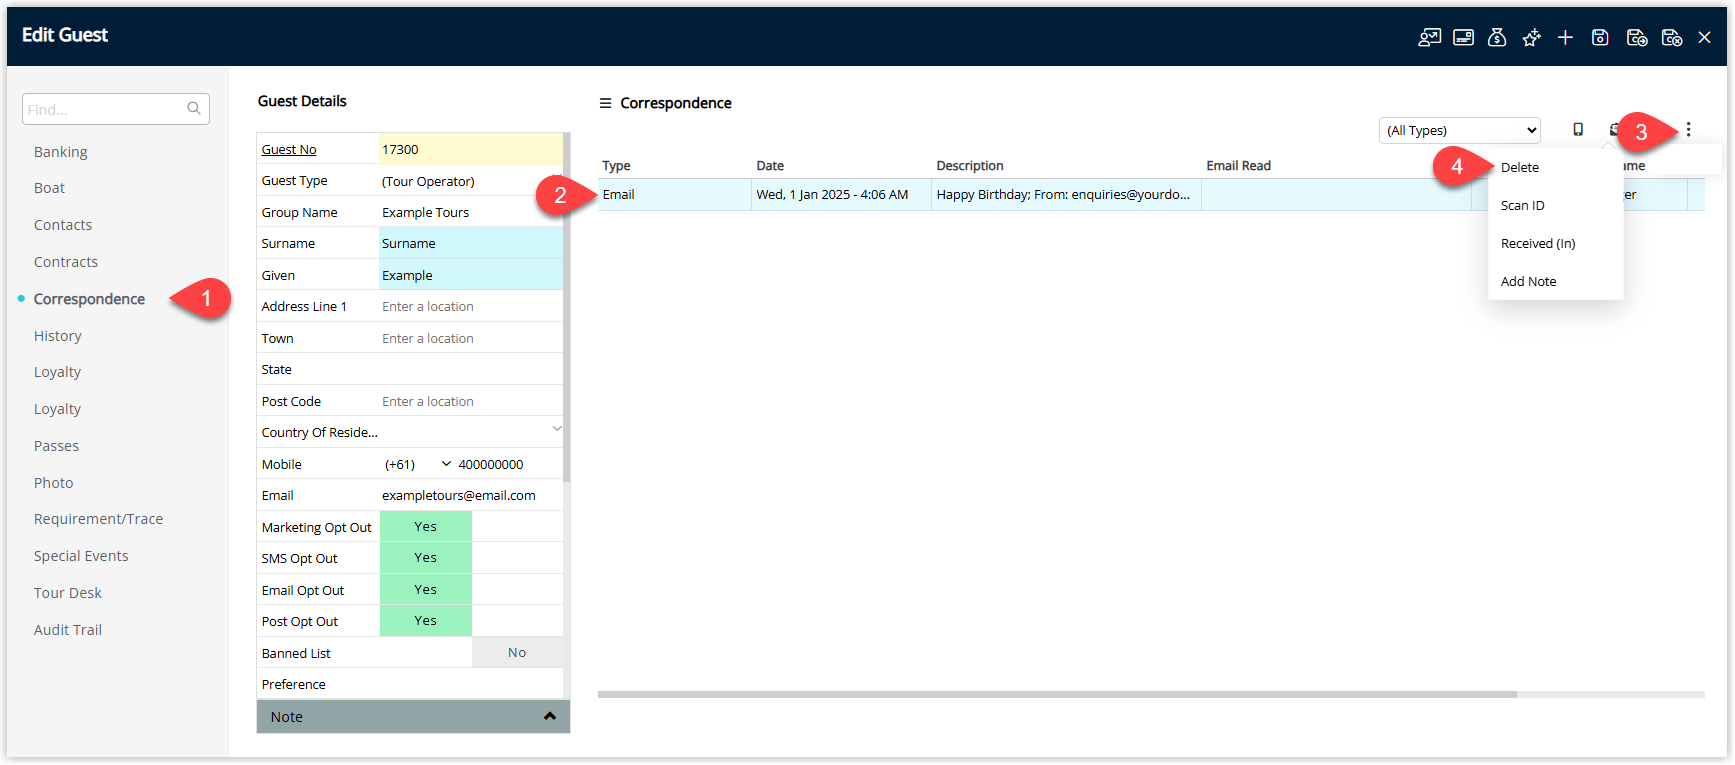1735x765 pixels.
Task: Click the Guest Details vertical scrollbar
Action: [x=567, y=308]
